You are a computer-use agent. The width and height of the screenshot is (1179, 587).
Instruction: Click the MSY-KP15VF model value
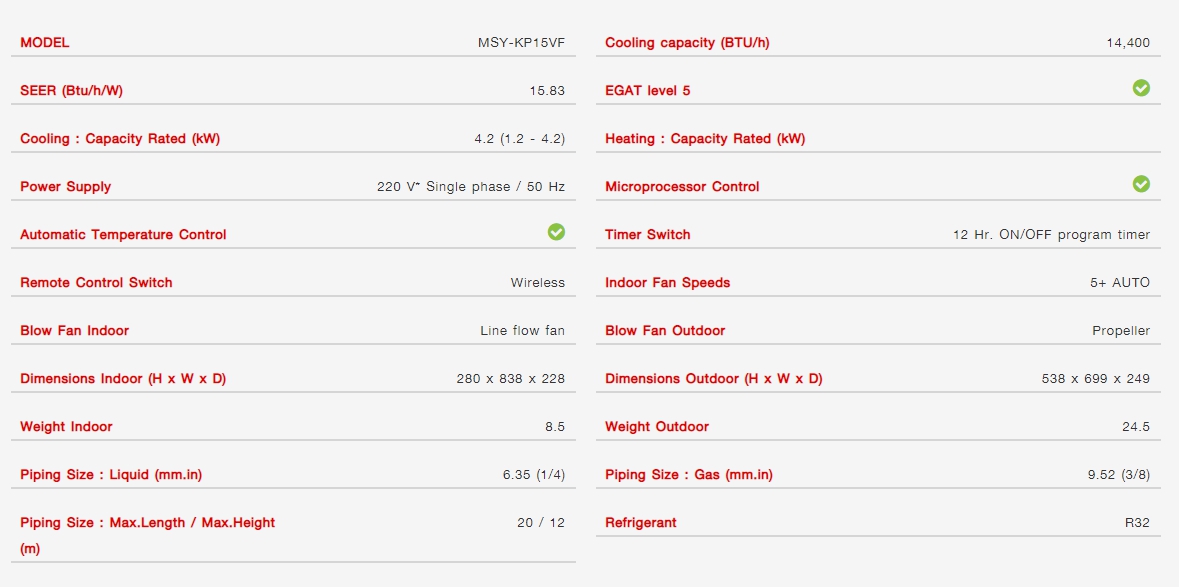[521, 43]
